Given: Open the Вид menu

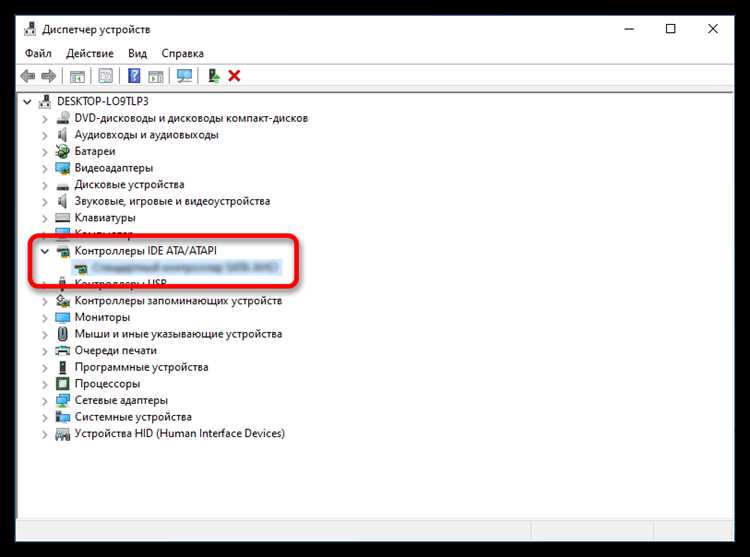Looking at the screenshot, I should coord(137,53).
